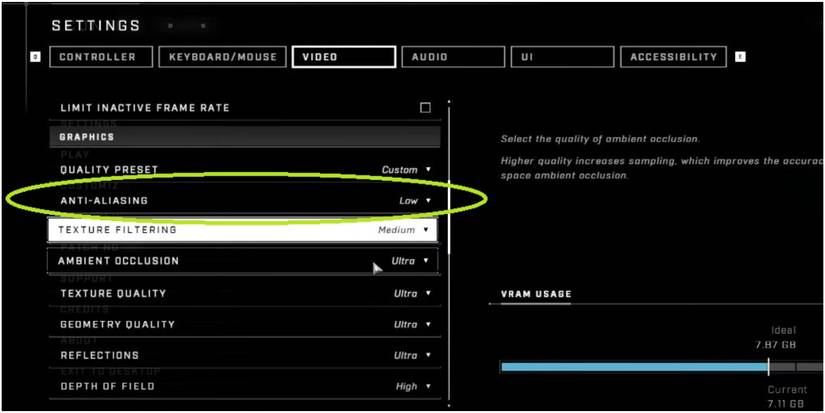The height and width of the screenshot is (413, 825).
Task: Switch to the UI tab
Action: click(x=560, y=57)
